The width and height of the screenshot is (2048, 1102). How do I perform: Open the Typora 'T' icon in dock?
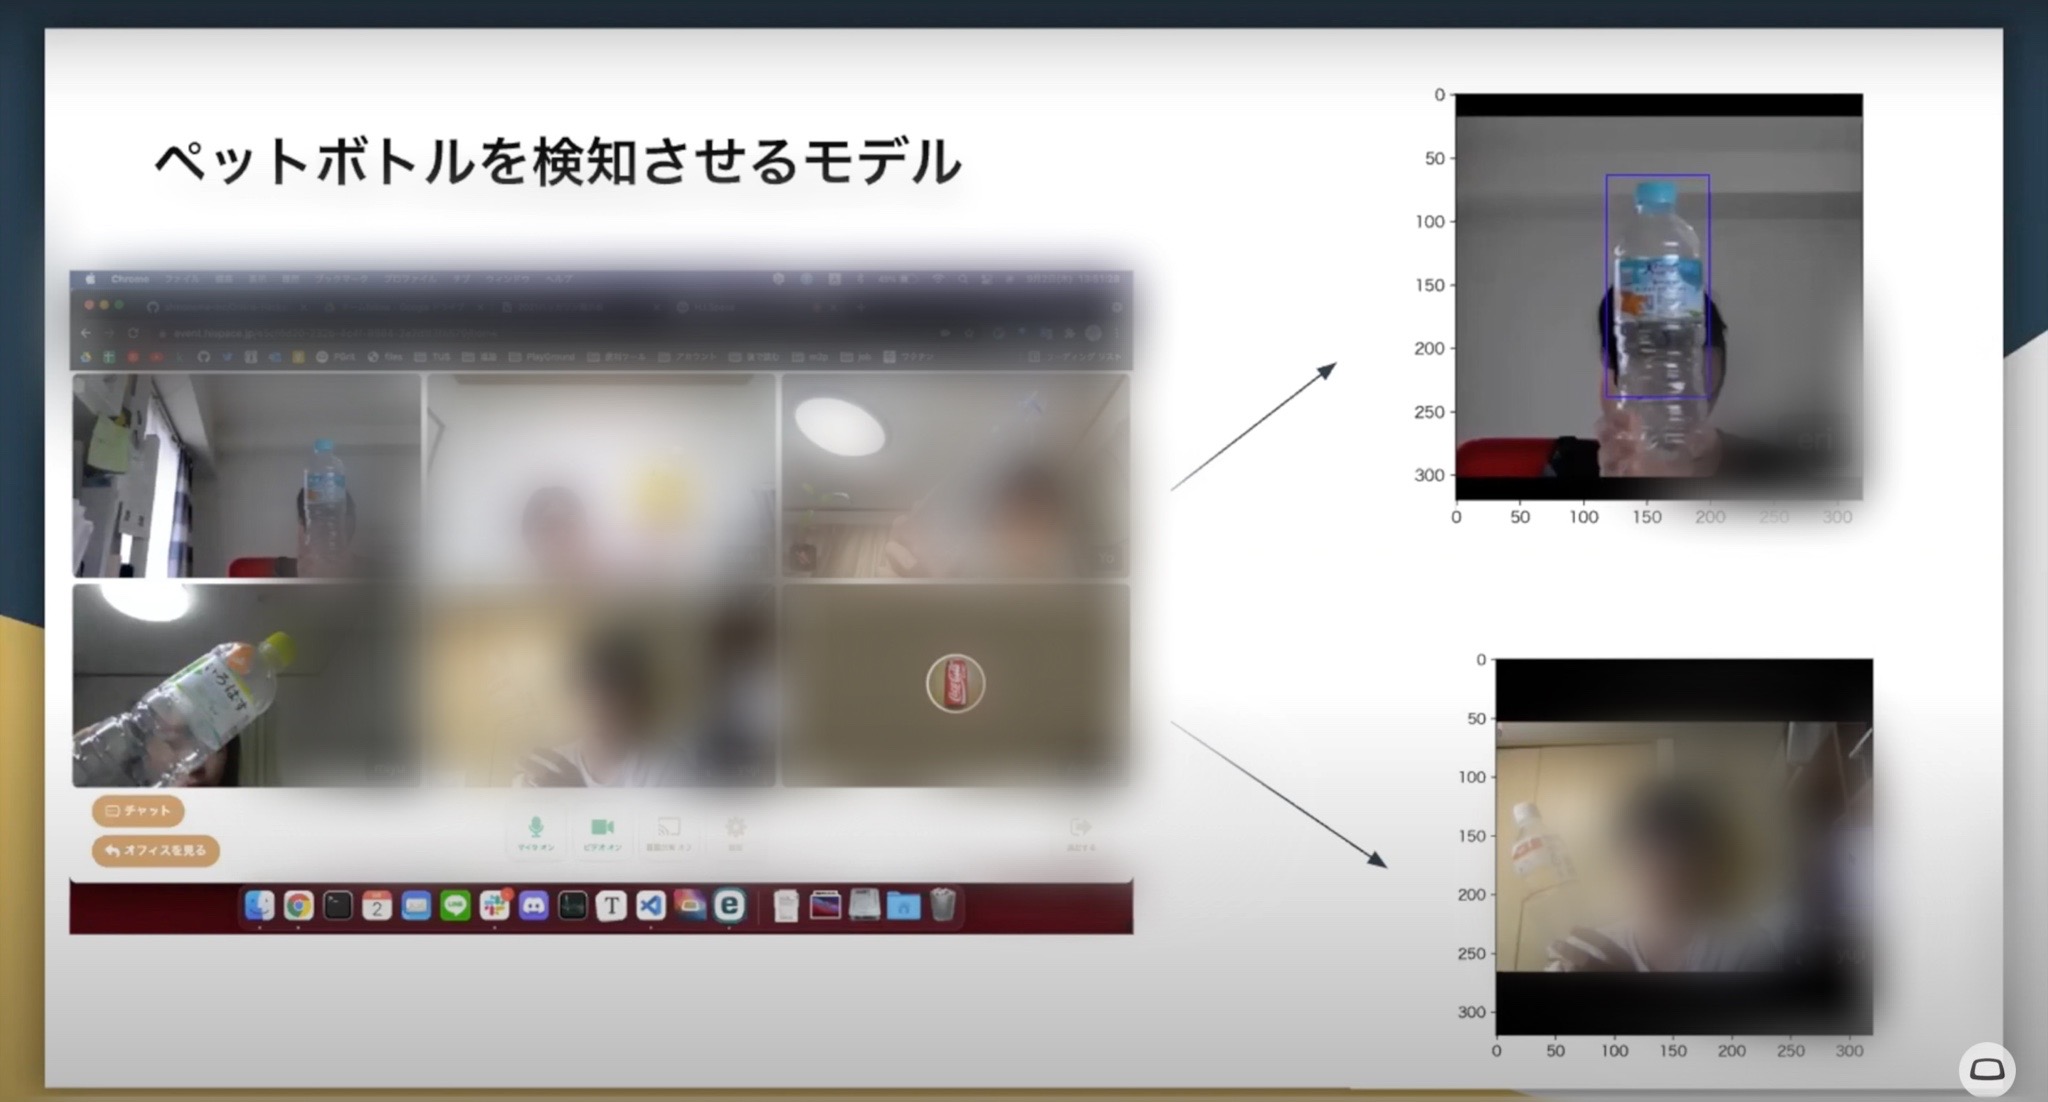(611, 905)
